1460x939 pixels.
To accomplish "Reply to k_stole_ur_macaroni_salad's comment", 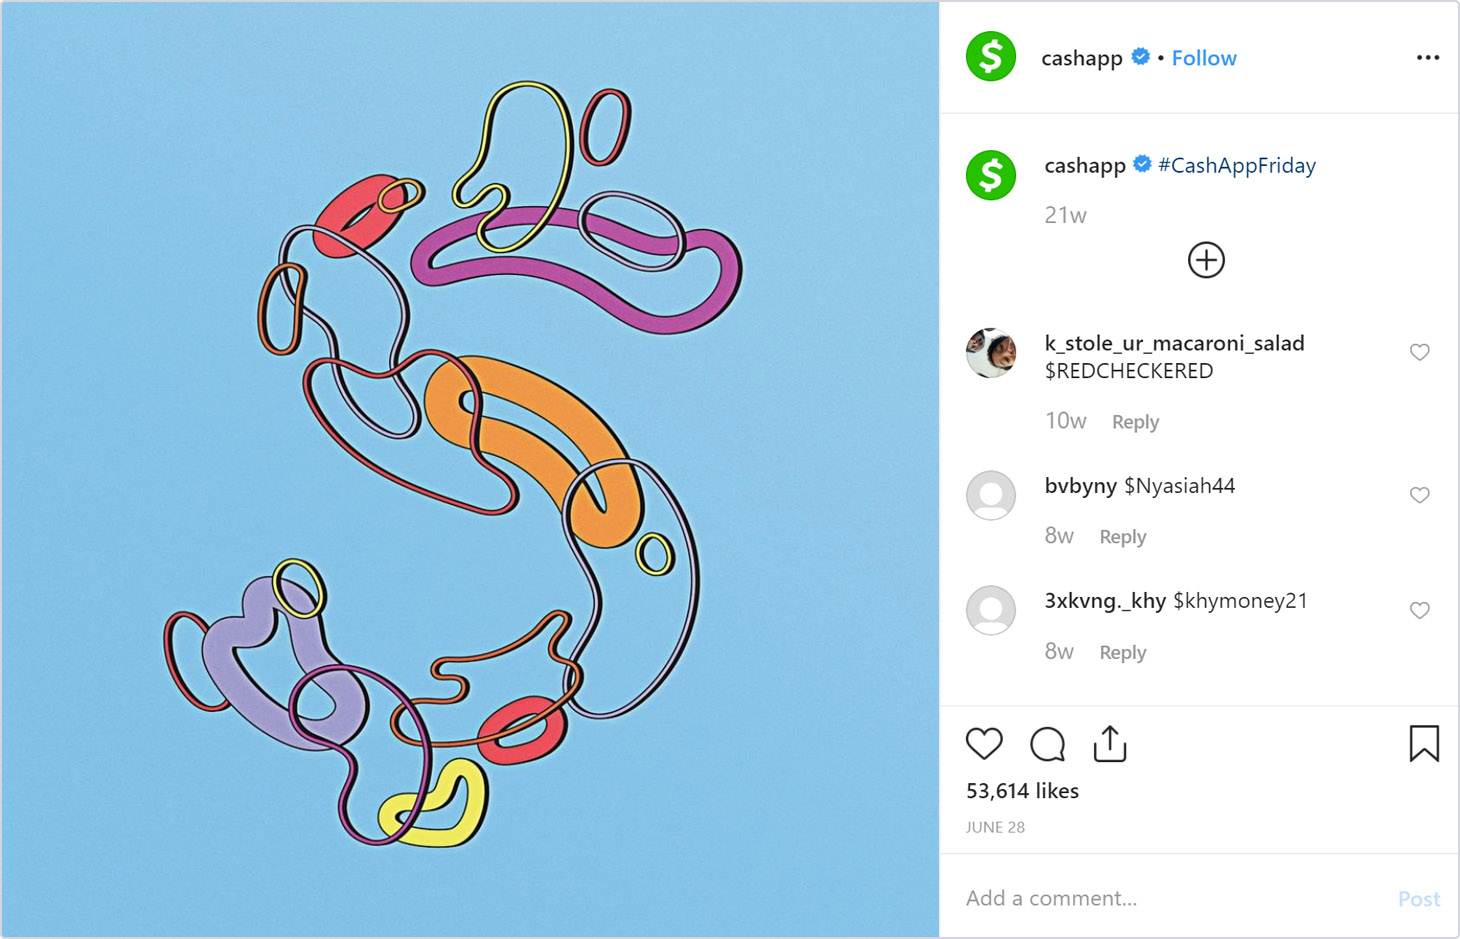I will pyautogui.click(x=1135, y=422).
